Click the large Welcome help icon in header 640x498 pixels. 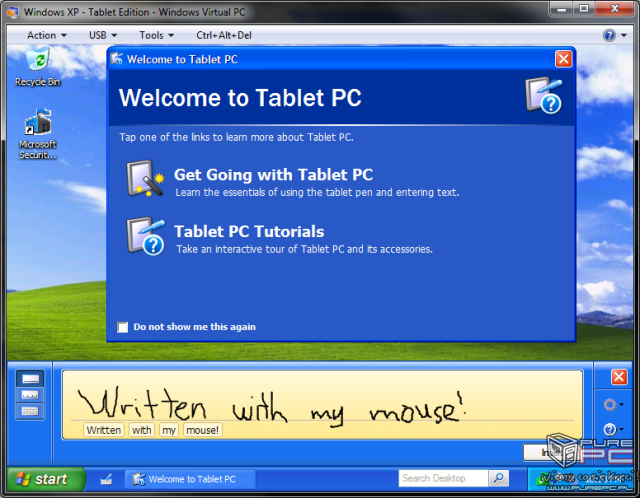pyautogui.click(x=544, y=96)
